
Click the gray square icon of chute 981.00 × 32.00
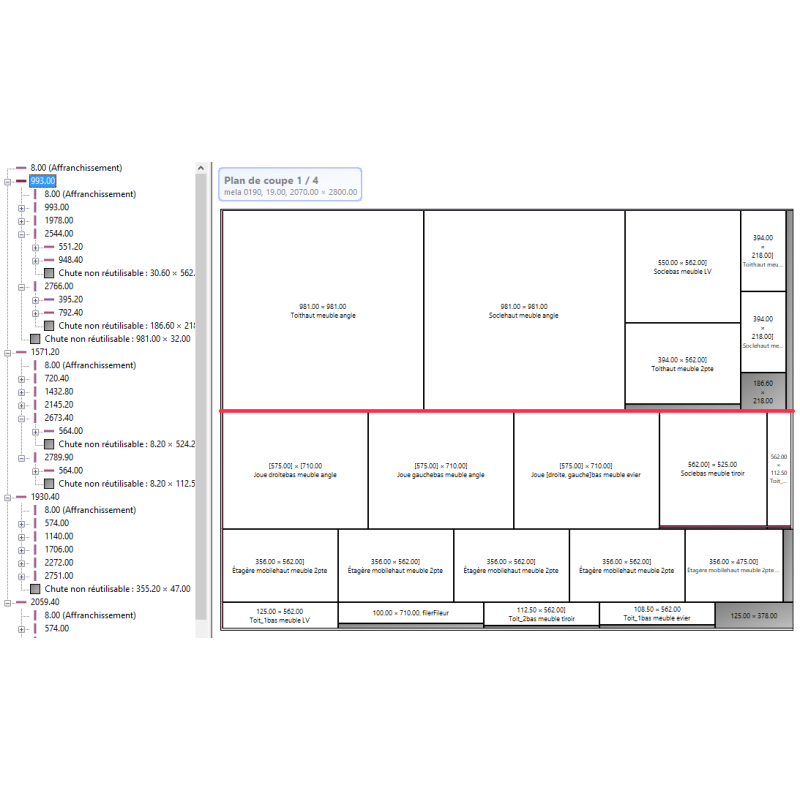[x=36, y=339]
